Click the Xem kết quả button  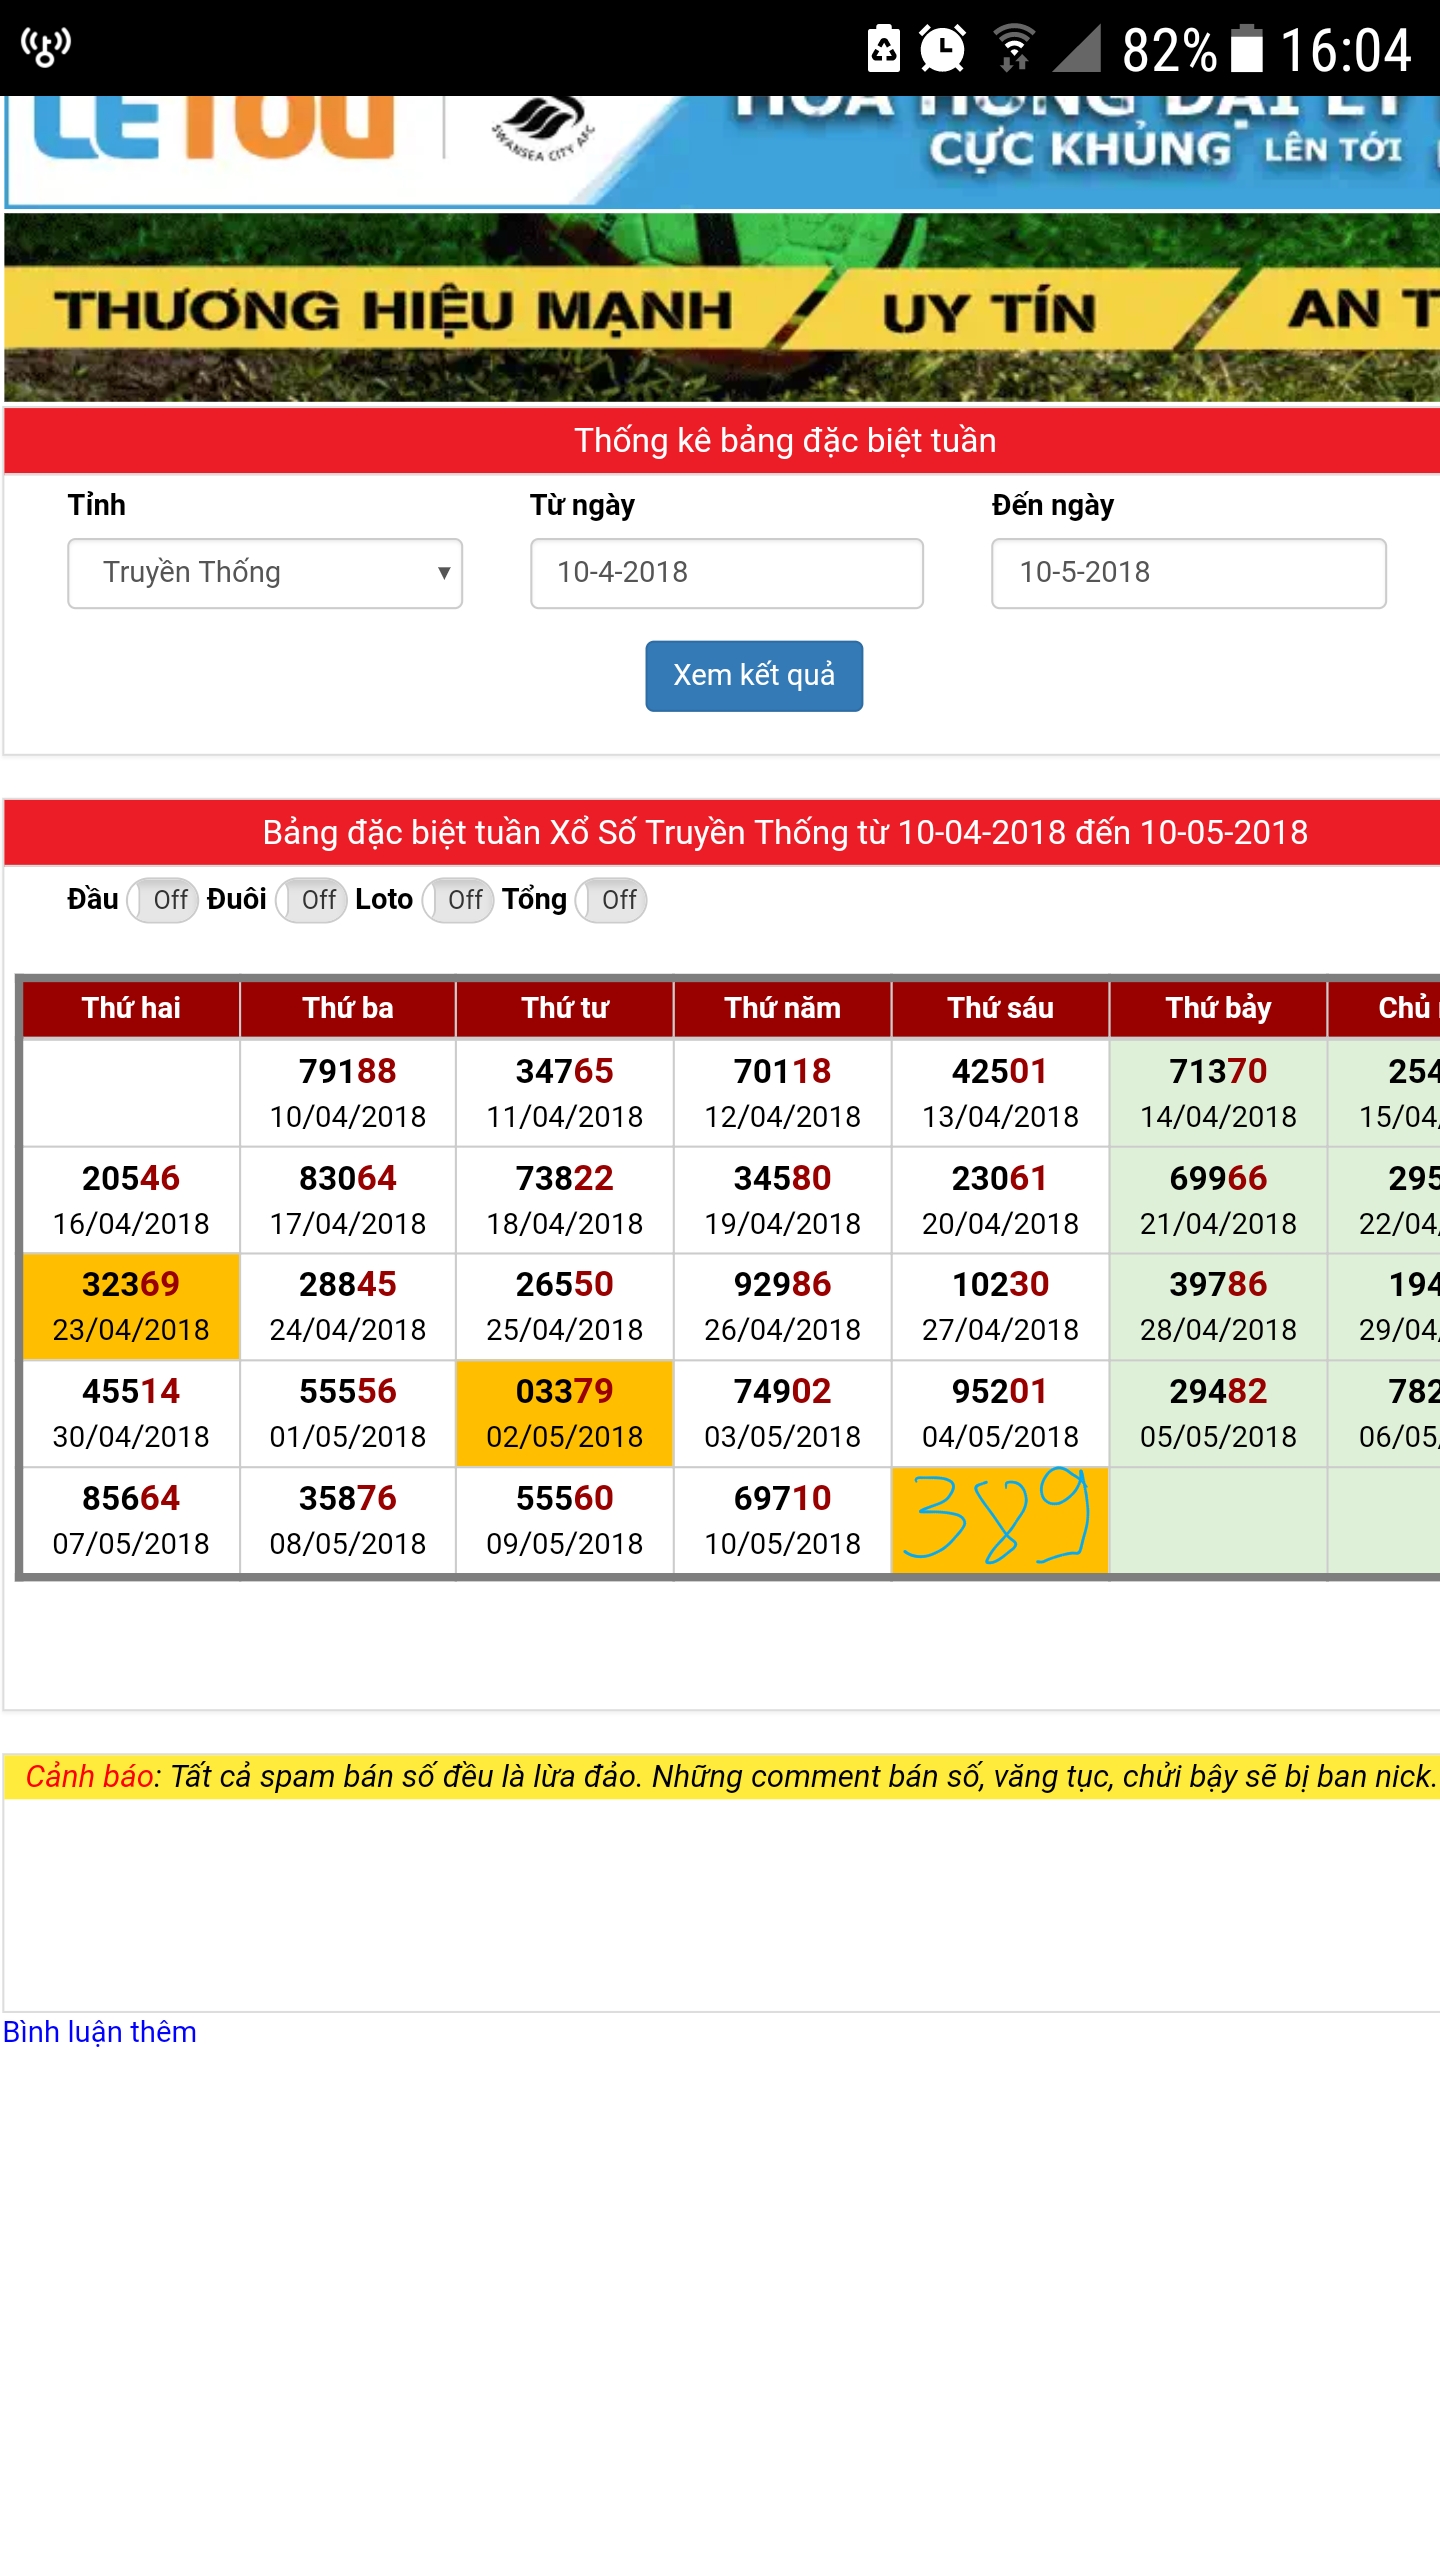click(x=754, y=676)
